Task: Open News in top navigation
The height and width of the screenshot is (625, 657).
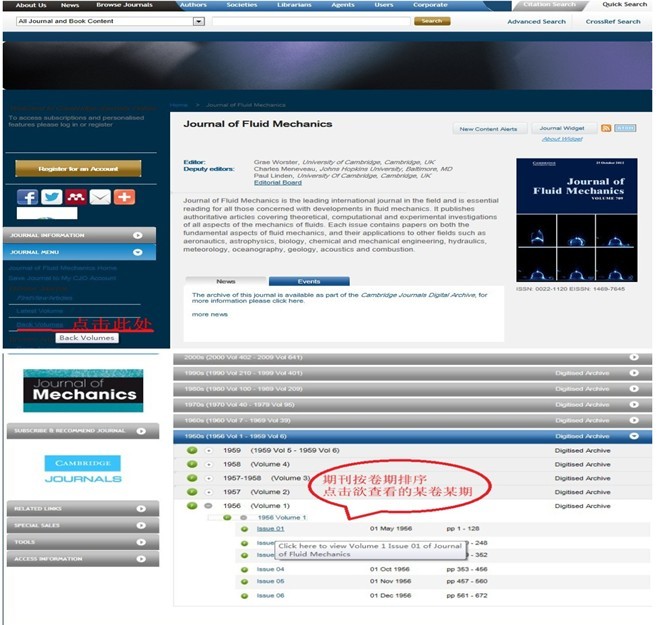Action: point(70,5)
